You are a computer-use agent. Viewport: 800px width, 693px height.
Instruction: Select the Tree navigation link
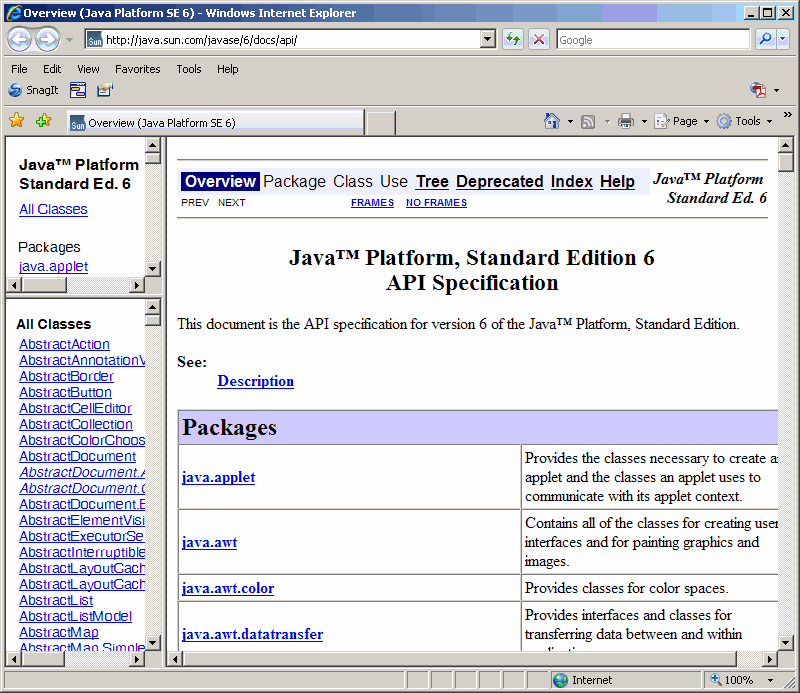pyautogui.click(x=432, y=181)
